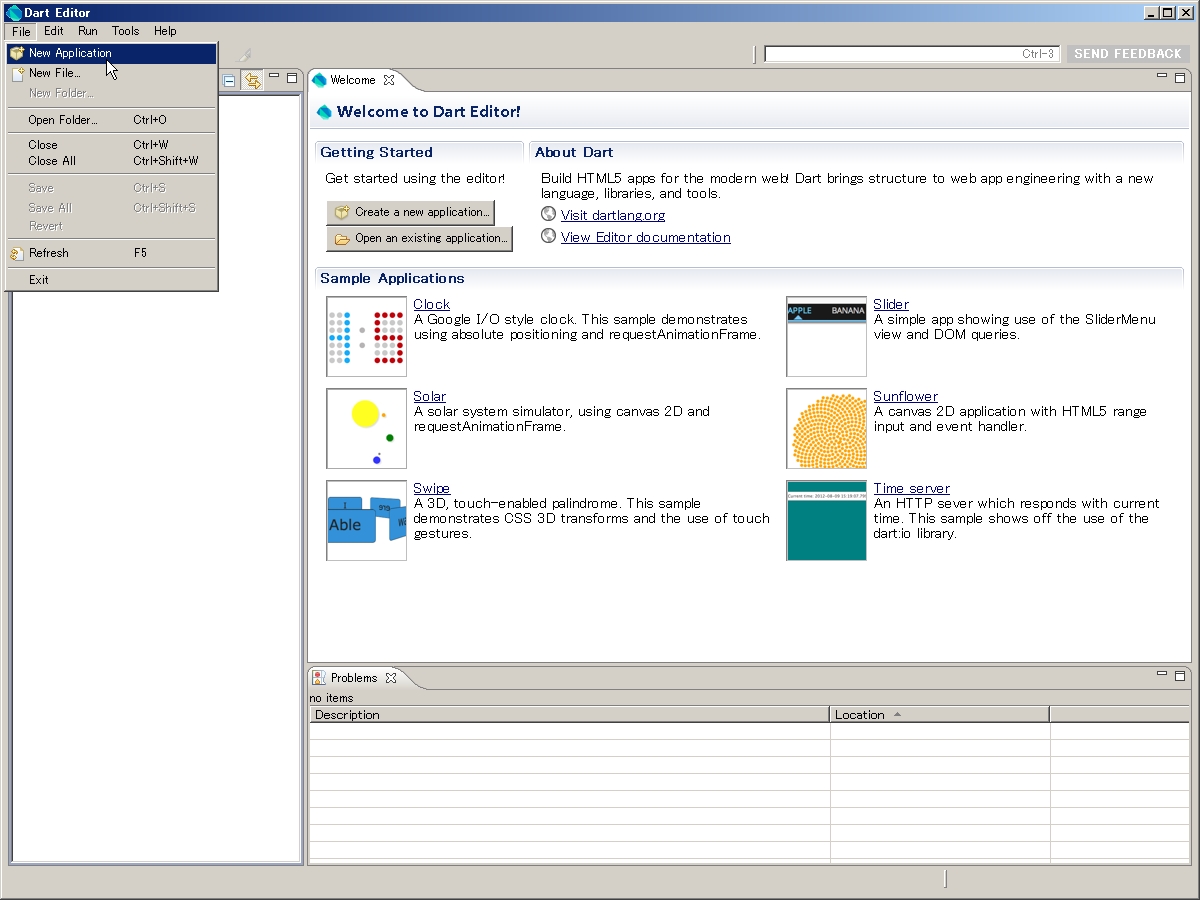This screenshot has height=900, width=1200.
Task: Click the Dart logo beside Welcome heading
Action: (x=324, y=112)
